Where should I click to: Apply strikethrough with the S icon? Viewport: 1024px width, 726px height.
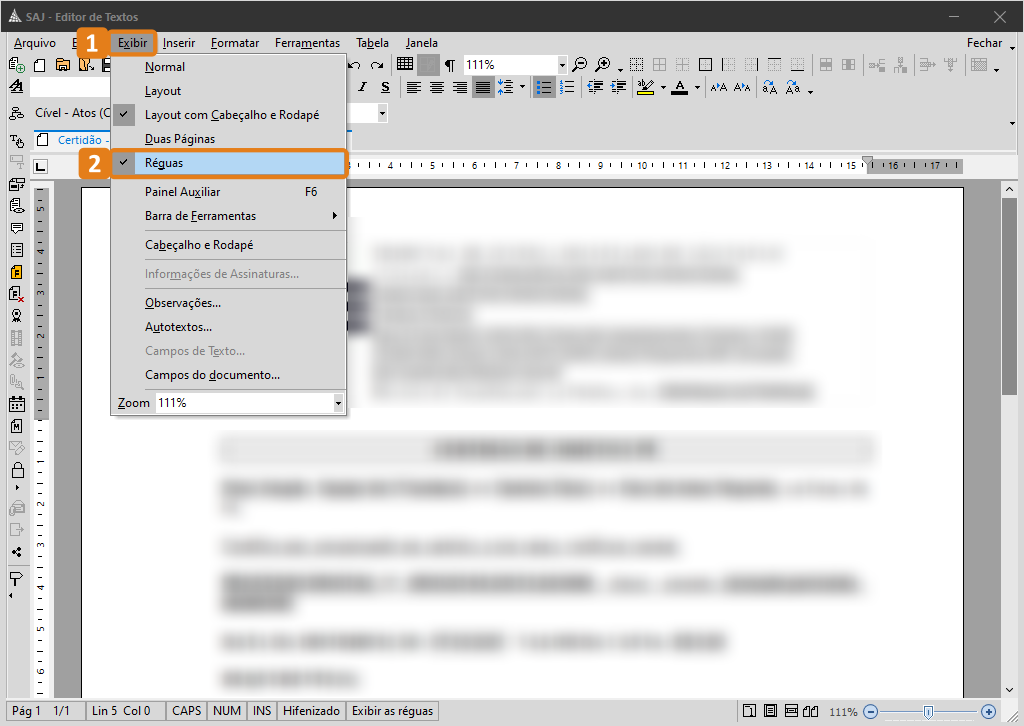385,87
